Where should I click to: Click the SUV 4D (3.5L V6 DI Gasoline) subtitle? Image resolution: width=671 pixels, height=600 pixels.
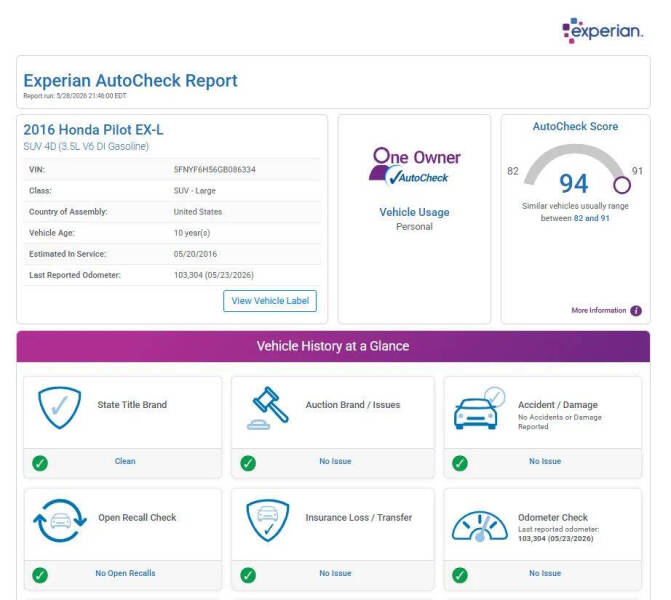point(86,146)
